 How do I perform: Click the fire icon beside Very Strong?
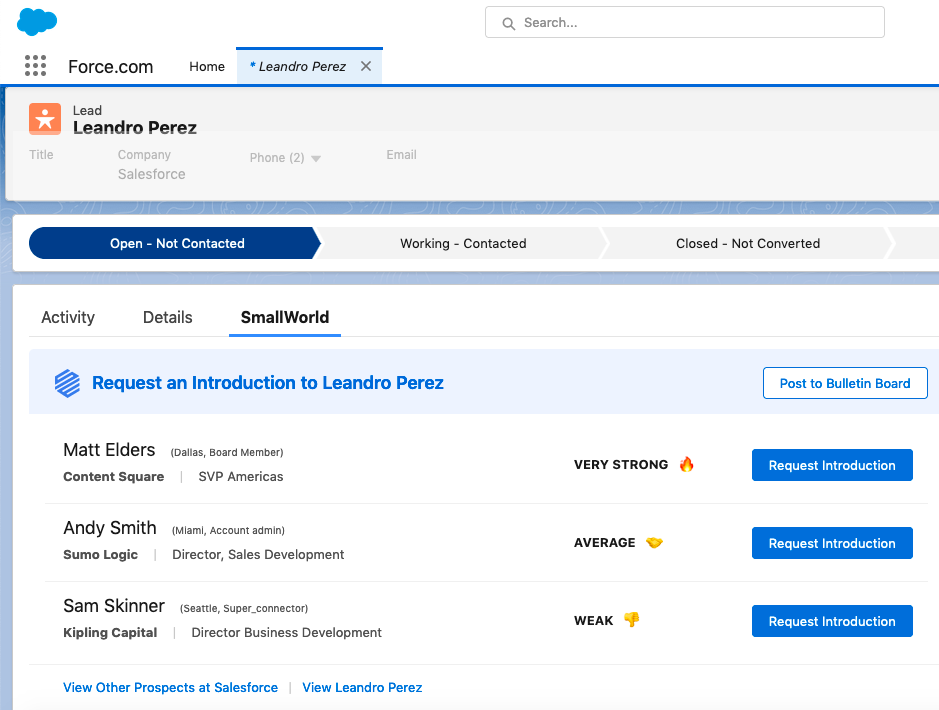pyautogui.click(x=686, y=464)
